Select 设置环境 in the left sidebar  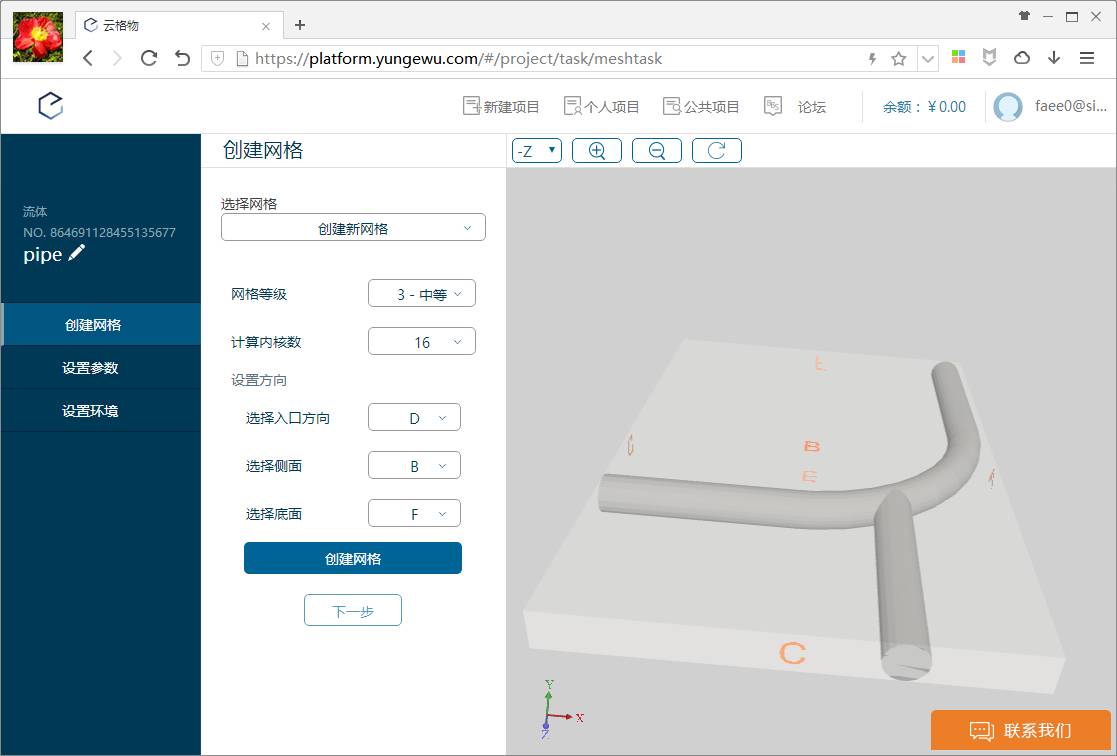point(90,411)
